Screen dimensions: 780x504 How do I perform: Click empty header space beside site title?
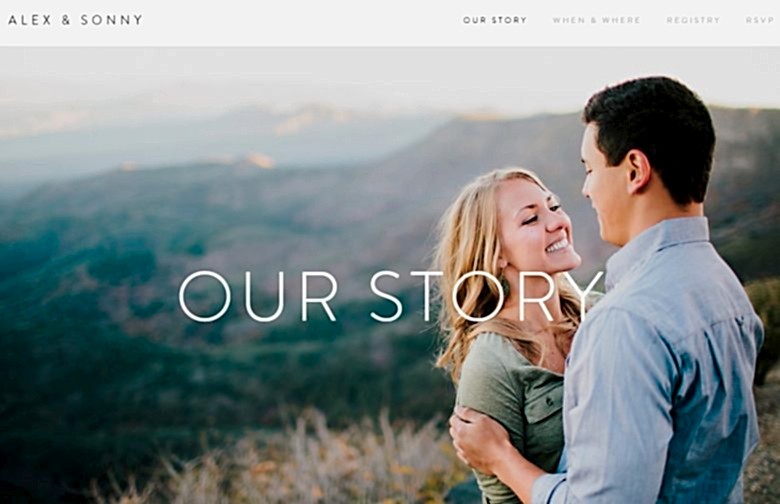pyautogui.click(x=298, y=22)
